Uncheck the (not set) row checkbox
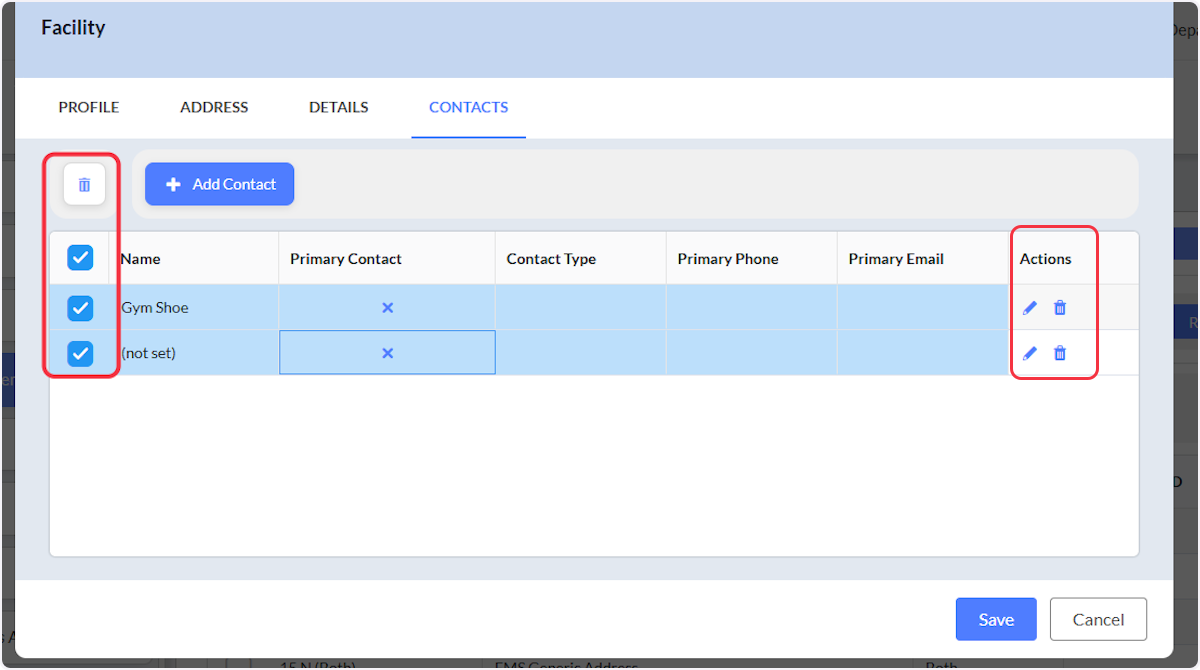This screenshot has height=670, width=1200. tap(80, 353)
